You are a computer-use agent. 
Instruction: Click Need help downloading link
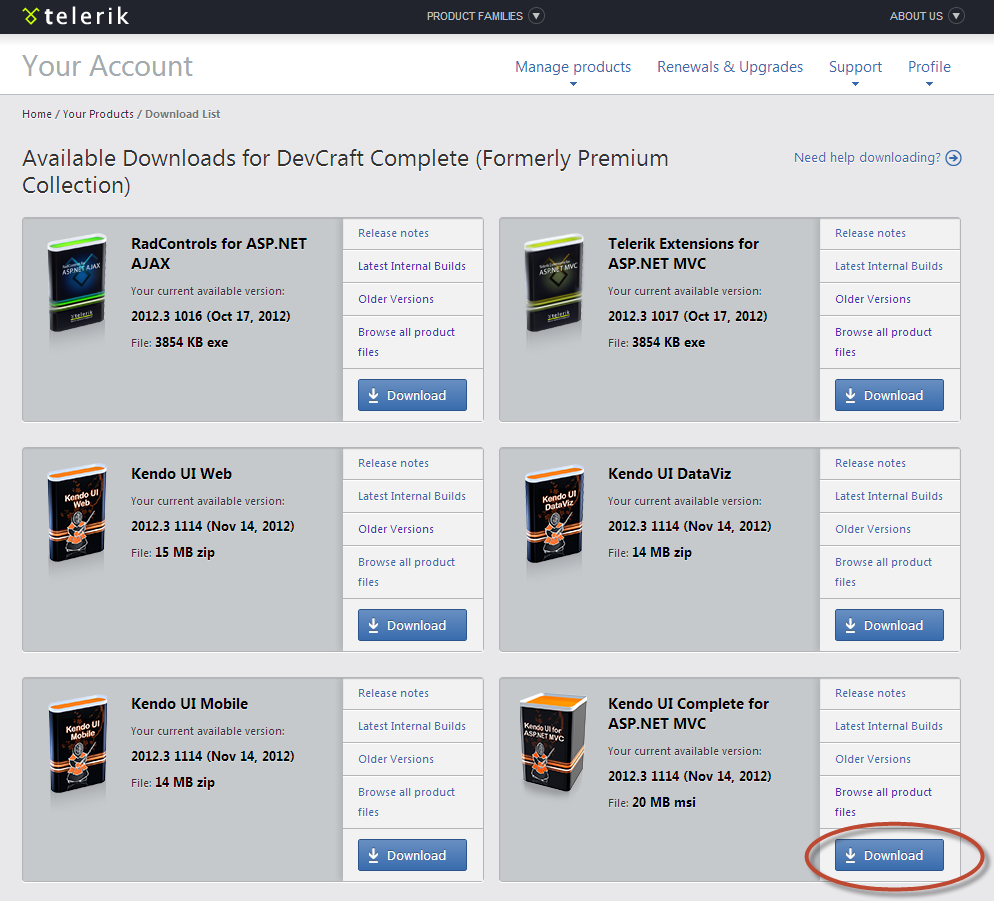tap(867, 157)
